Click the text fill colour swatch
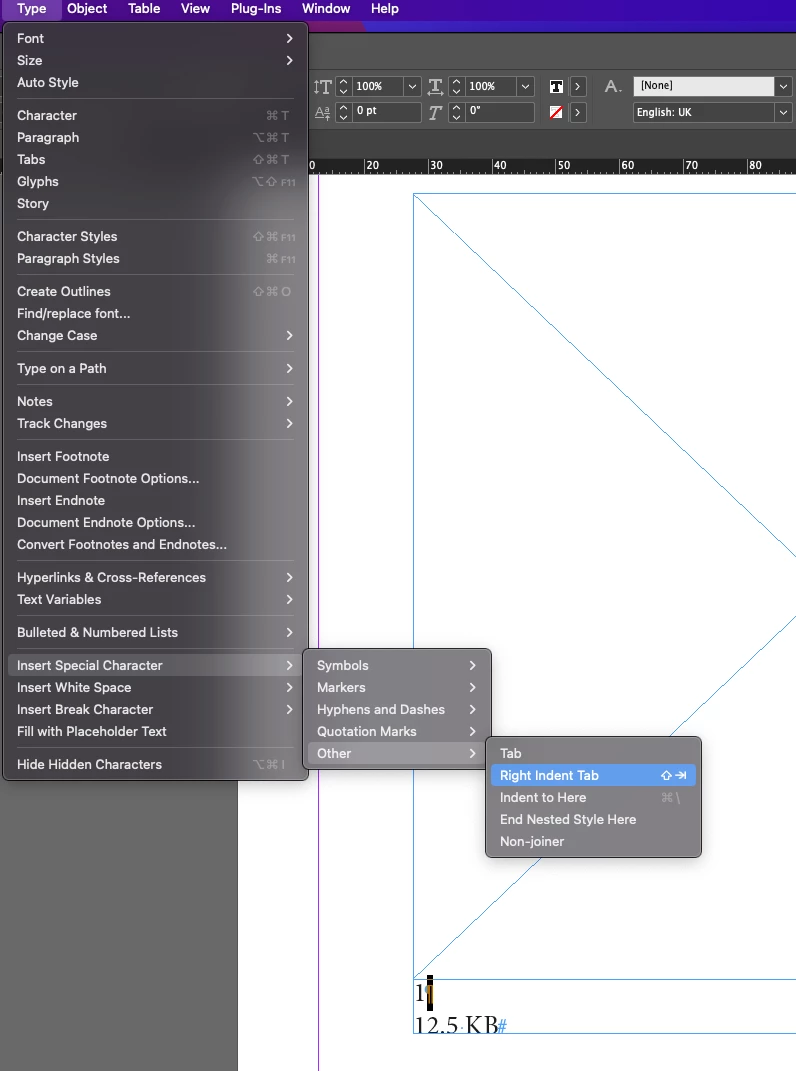The height and width of the screenshot is (1071, 796). 556,87
